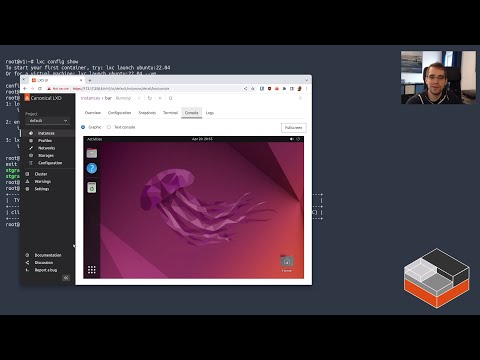Open the Documentation link in the sidebar

(x=48, y=255)
